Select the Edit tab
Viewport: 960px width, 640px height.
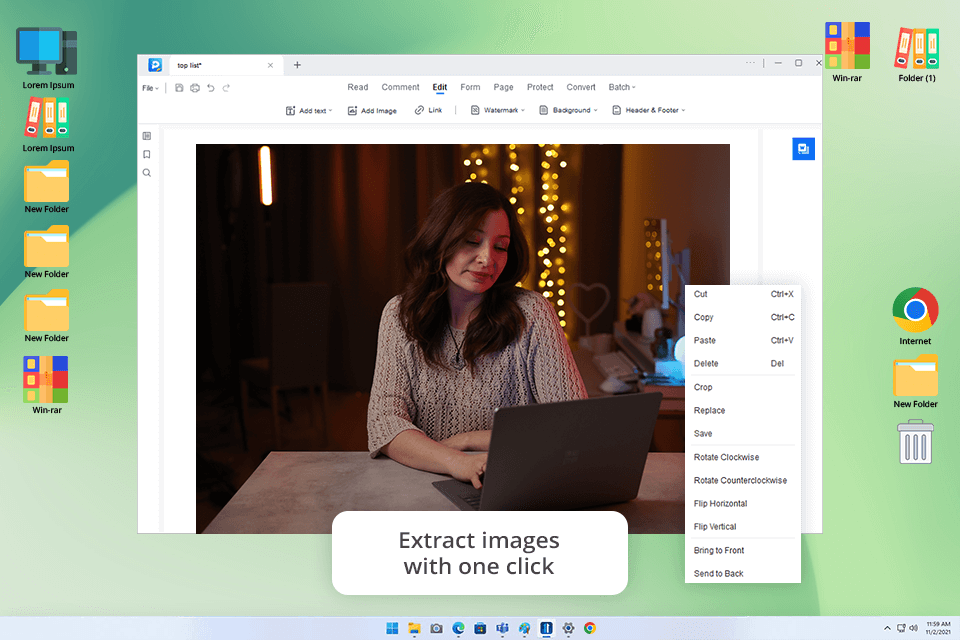tap(440, 87)
